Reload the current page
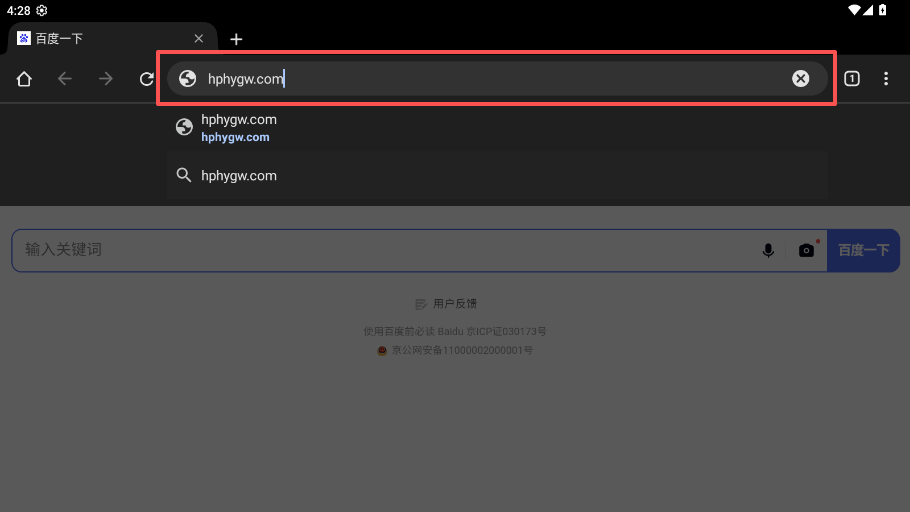This screenshot has height=512, width=910. click(147, 79)
